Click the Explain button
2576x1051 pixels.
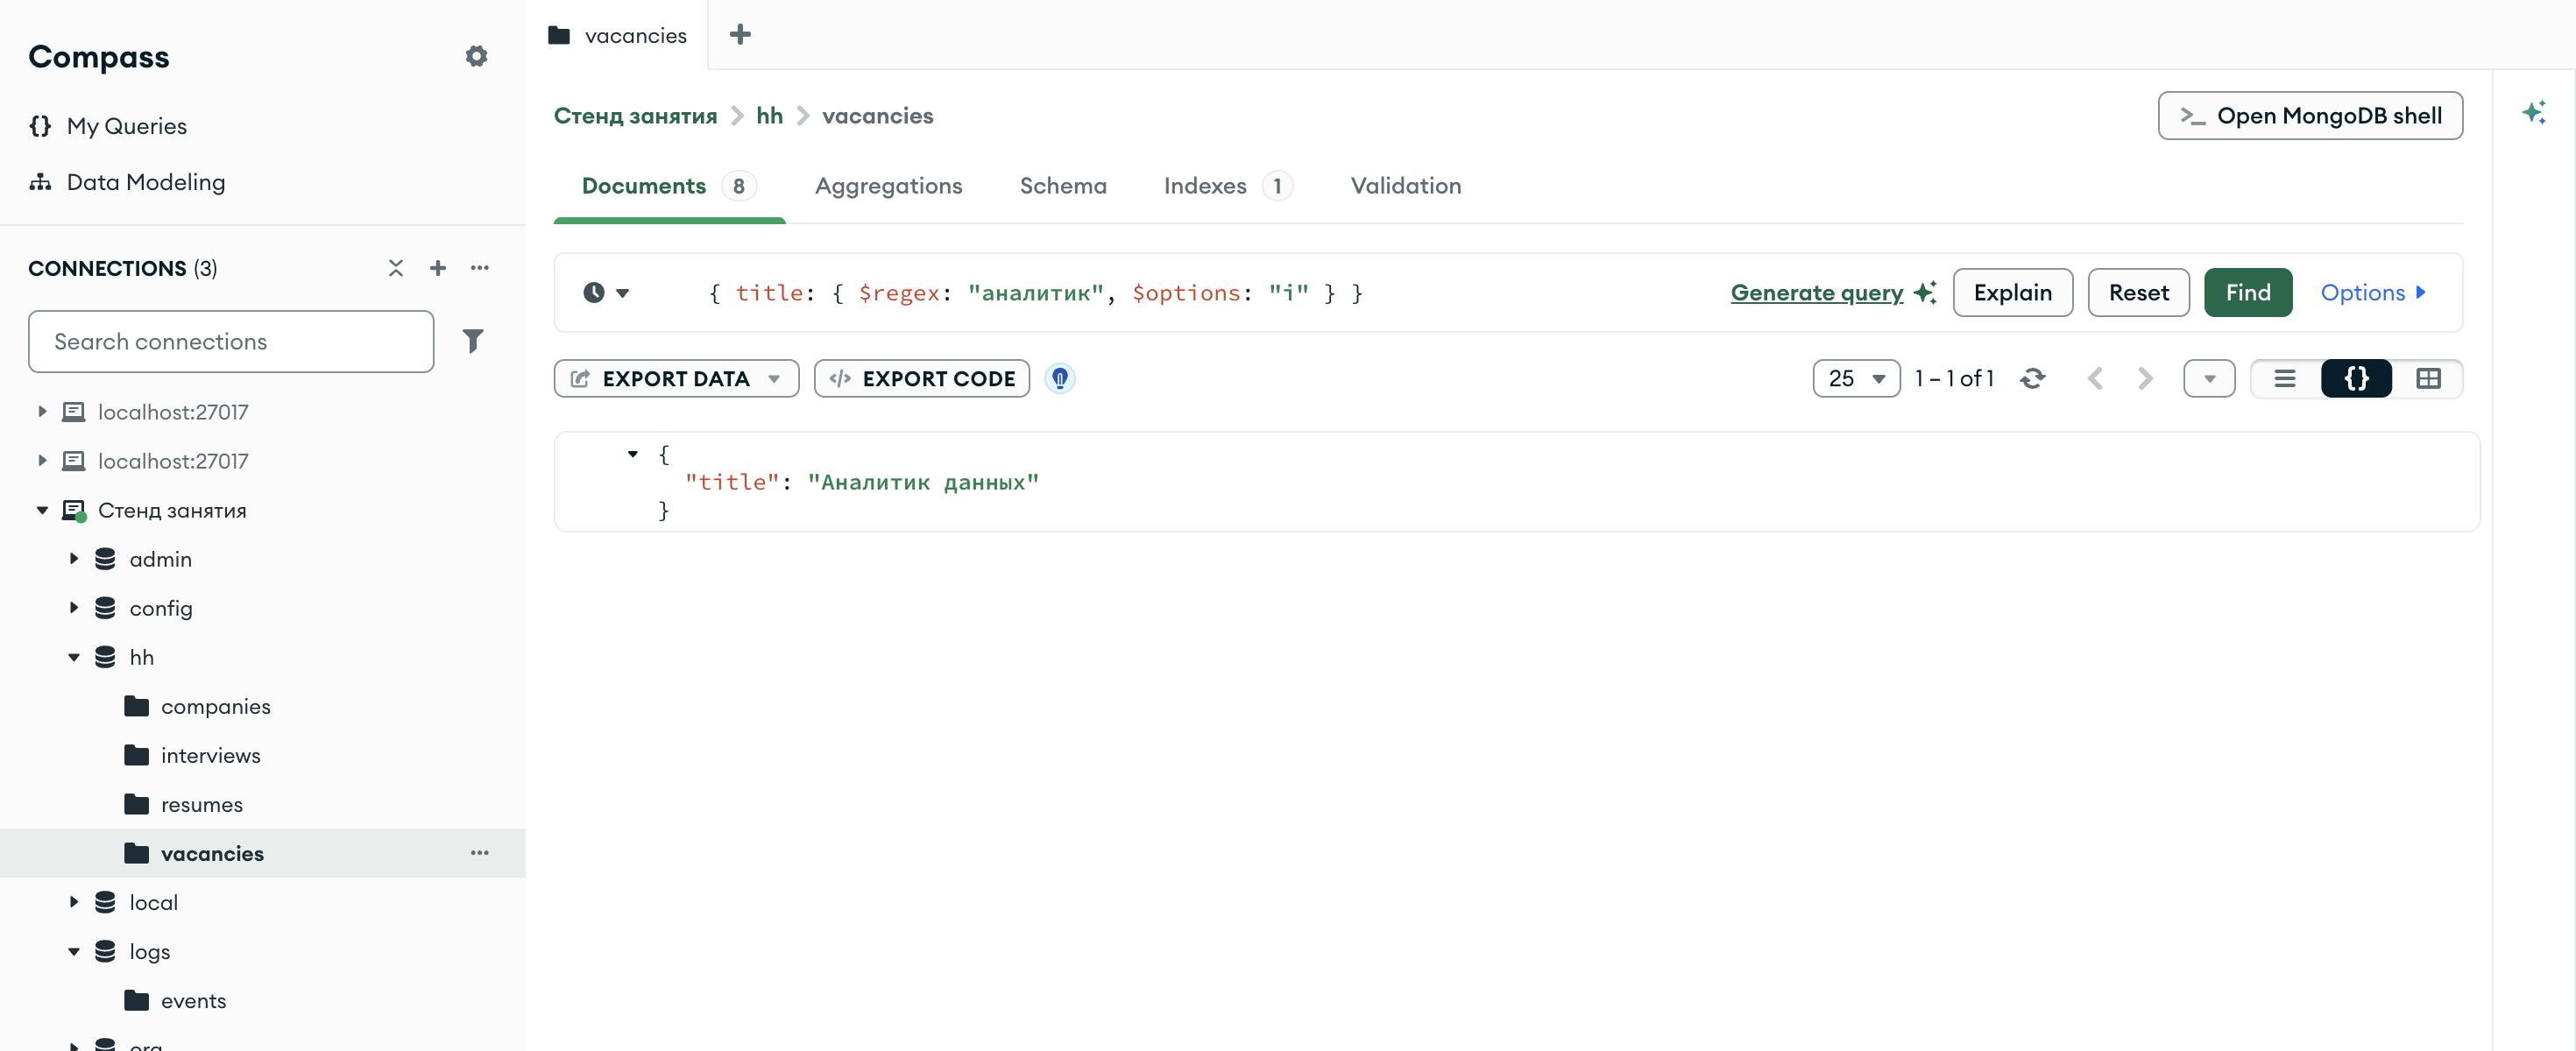click(2012, 293)
